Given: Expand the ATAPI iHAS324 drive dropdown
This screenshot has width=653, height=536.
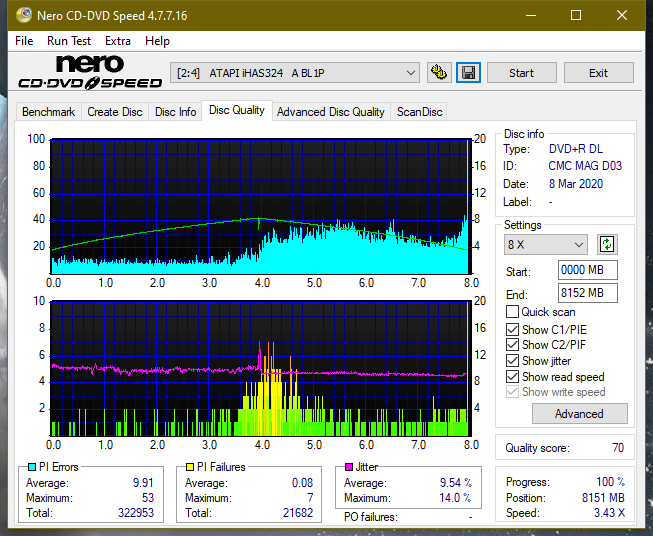Looking at the screenshot, I should click(x=295, y=73).
